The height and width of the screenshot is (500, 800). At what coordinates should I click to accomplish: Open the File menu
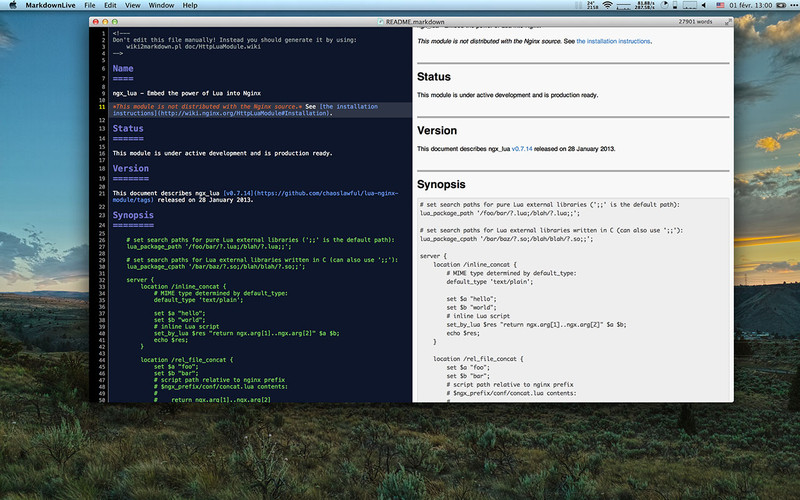pyautogui.click(x=90, y=5)
